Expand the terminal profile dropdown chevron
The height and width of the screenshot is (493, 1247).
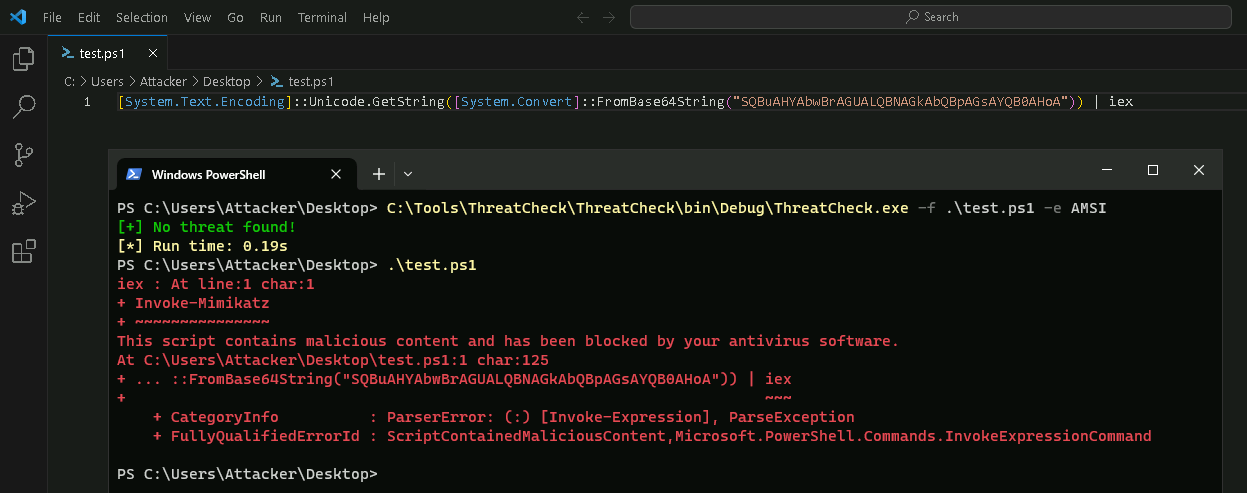click(408, 174)
